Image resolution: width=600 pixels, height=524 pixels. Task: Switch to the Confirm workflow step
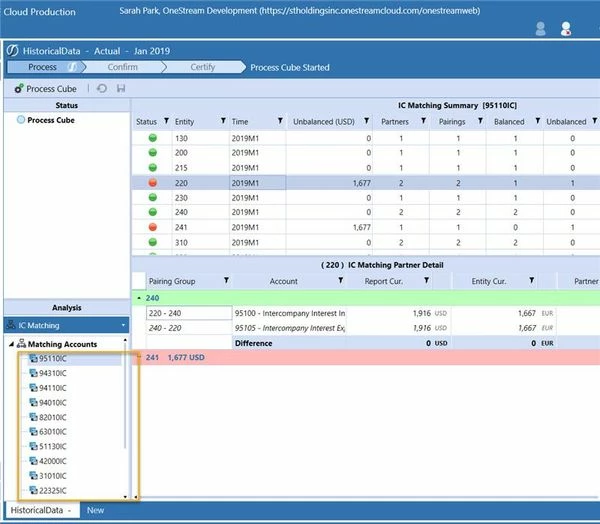click(122, 67)
